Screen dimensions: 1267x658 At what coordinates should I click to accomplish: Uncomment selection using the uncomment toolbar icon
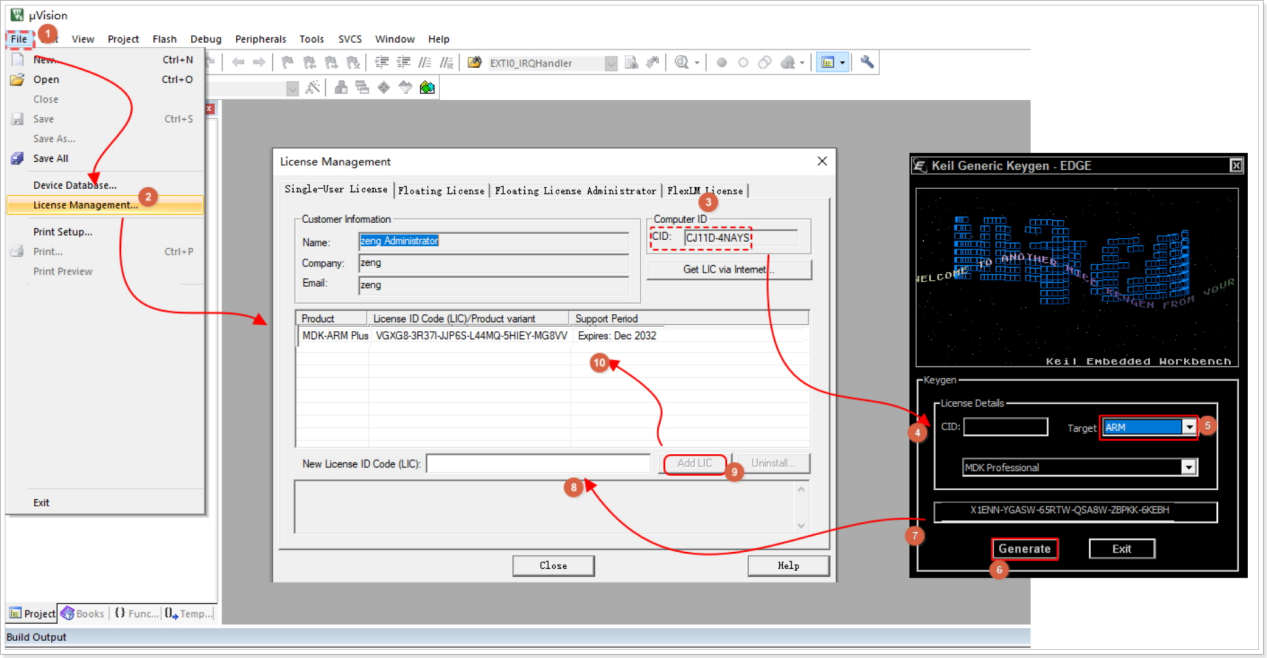point(446,62)
